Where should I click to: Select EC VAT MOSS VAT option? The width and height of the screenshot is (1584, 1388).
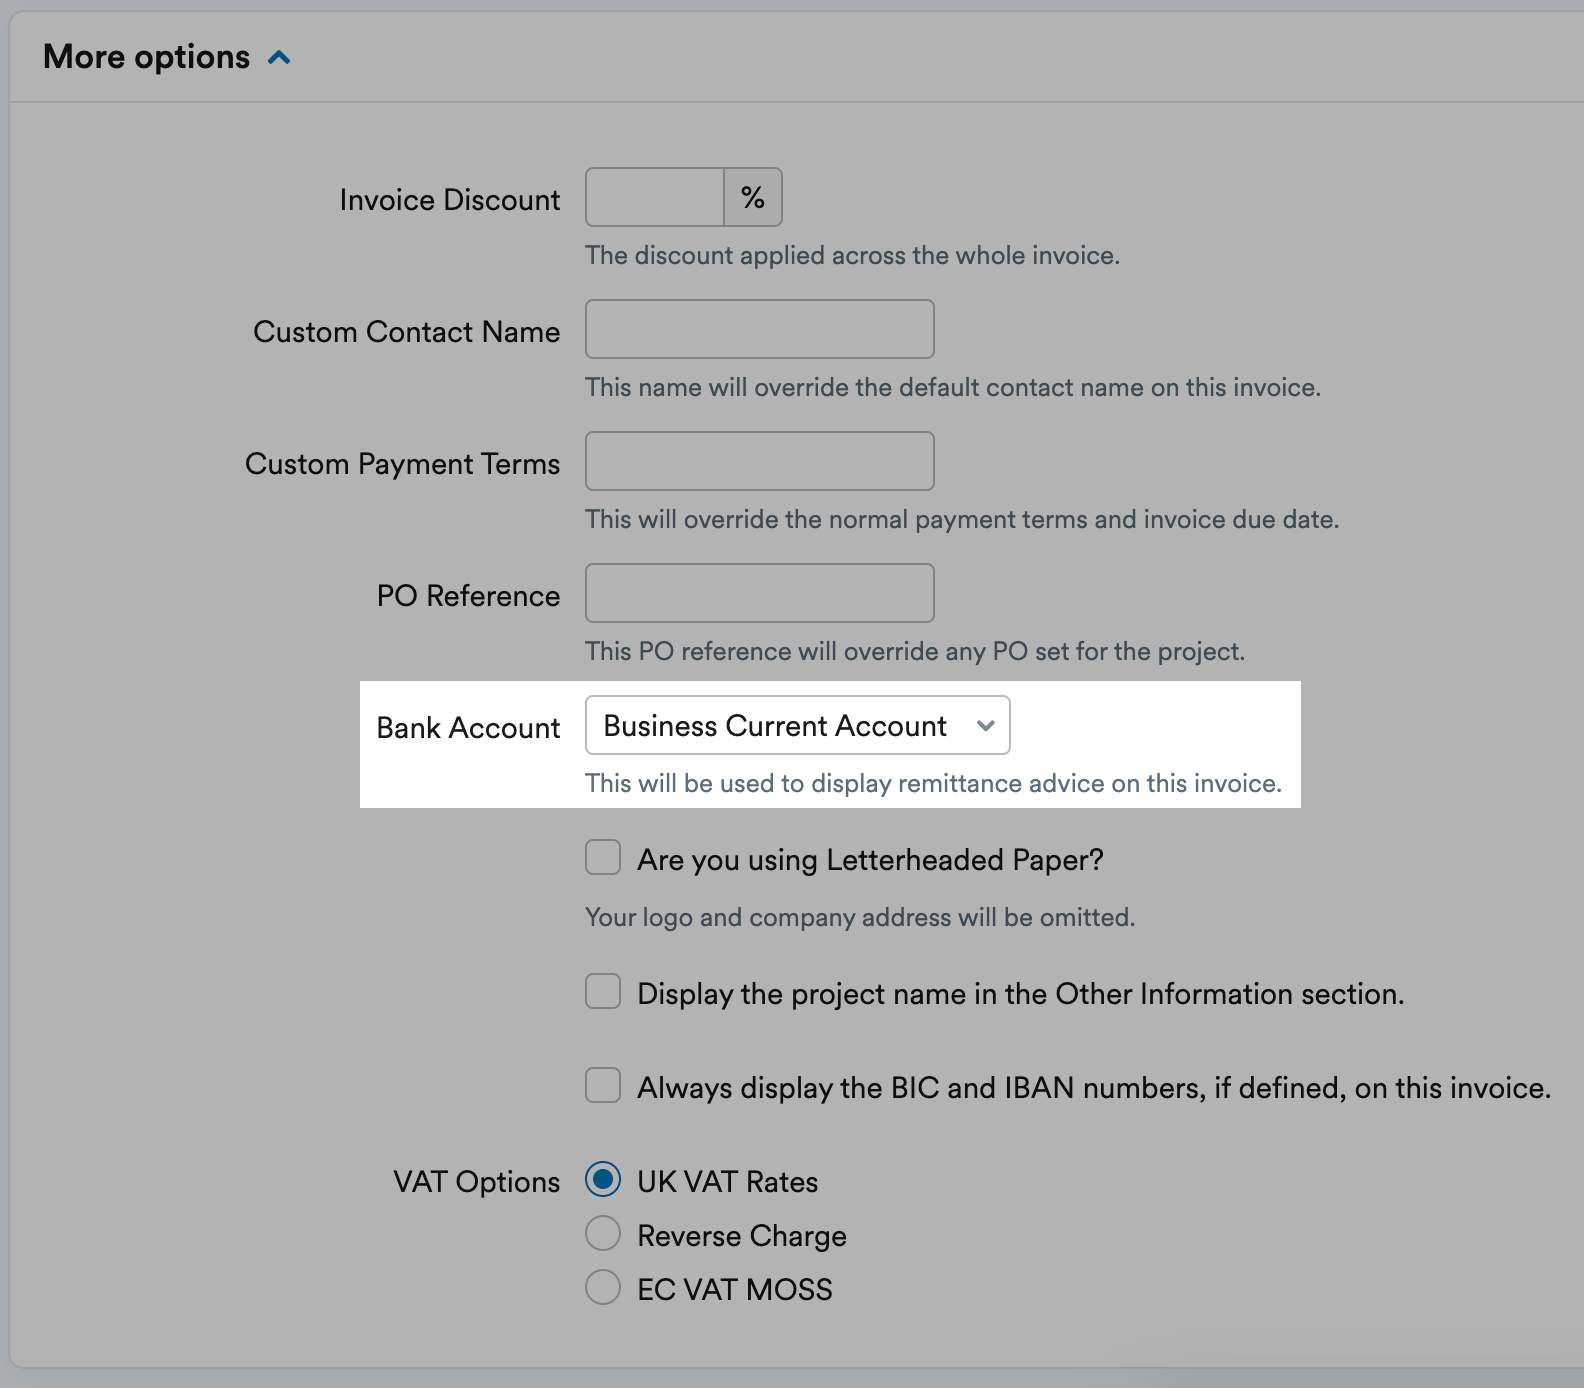[x=603, y=1288]
